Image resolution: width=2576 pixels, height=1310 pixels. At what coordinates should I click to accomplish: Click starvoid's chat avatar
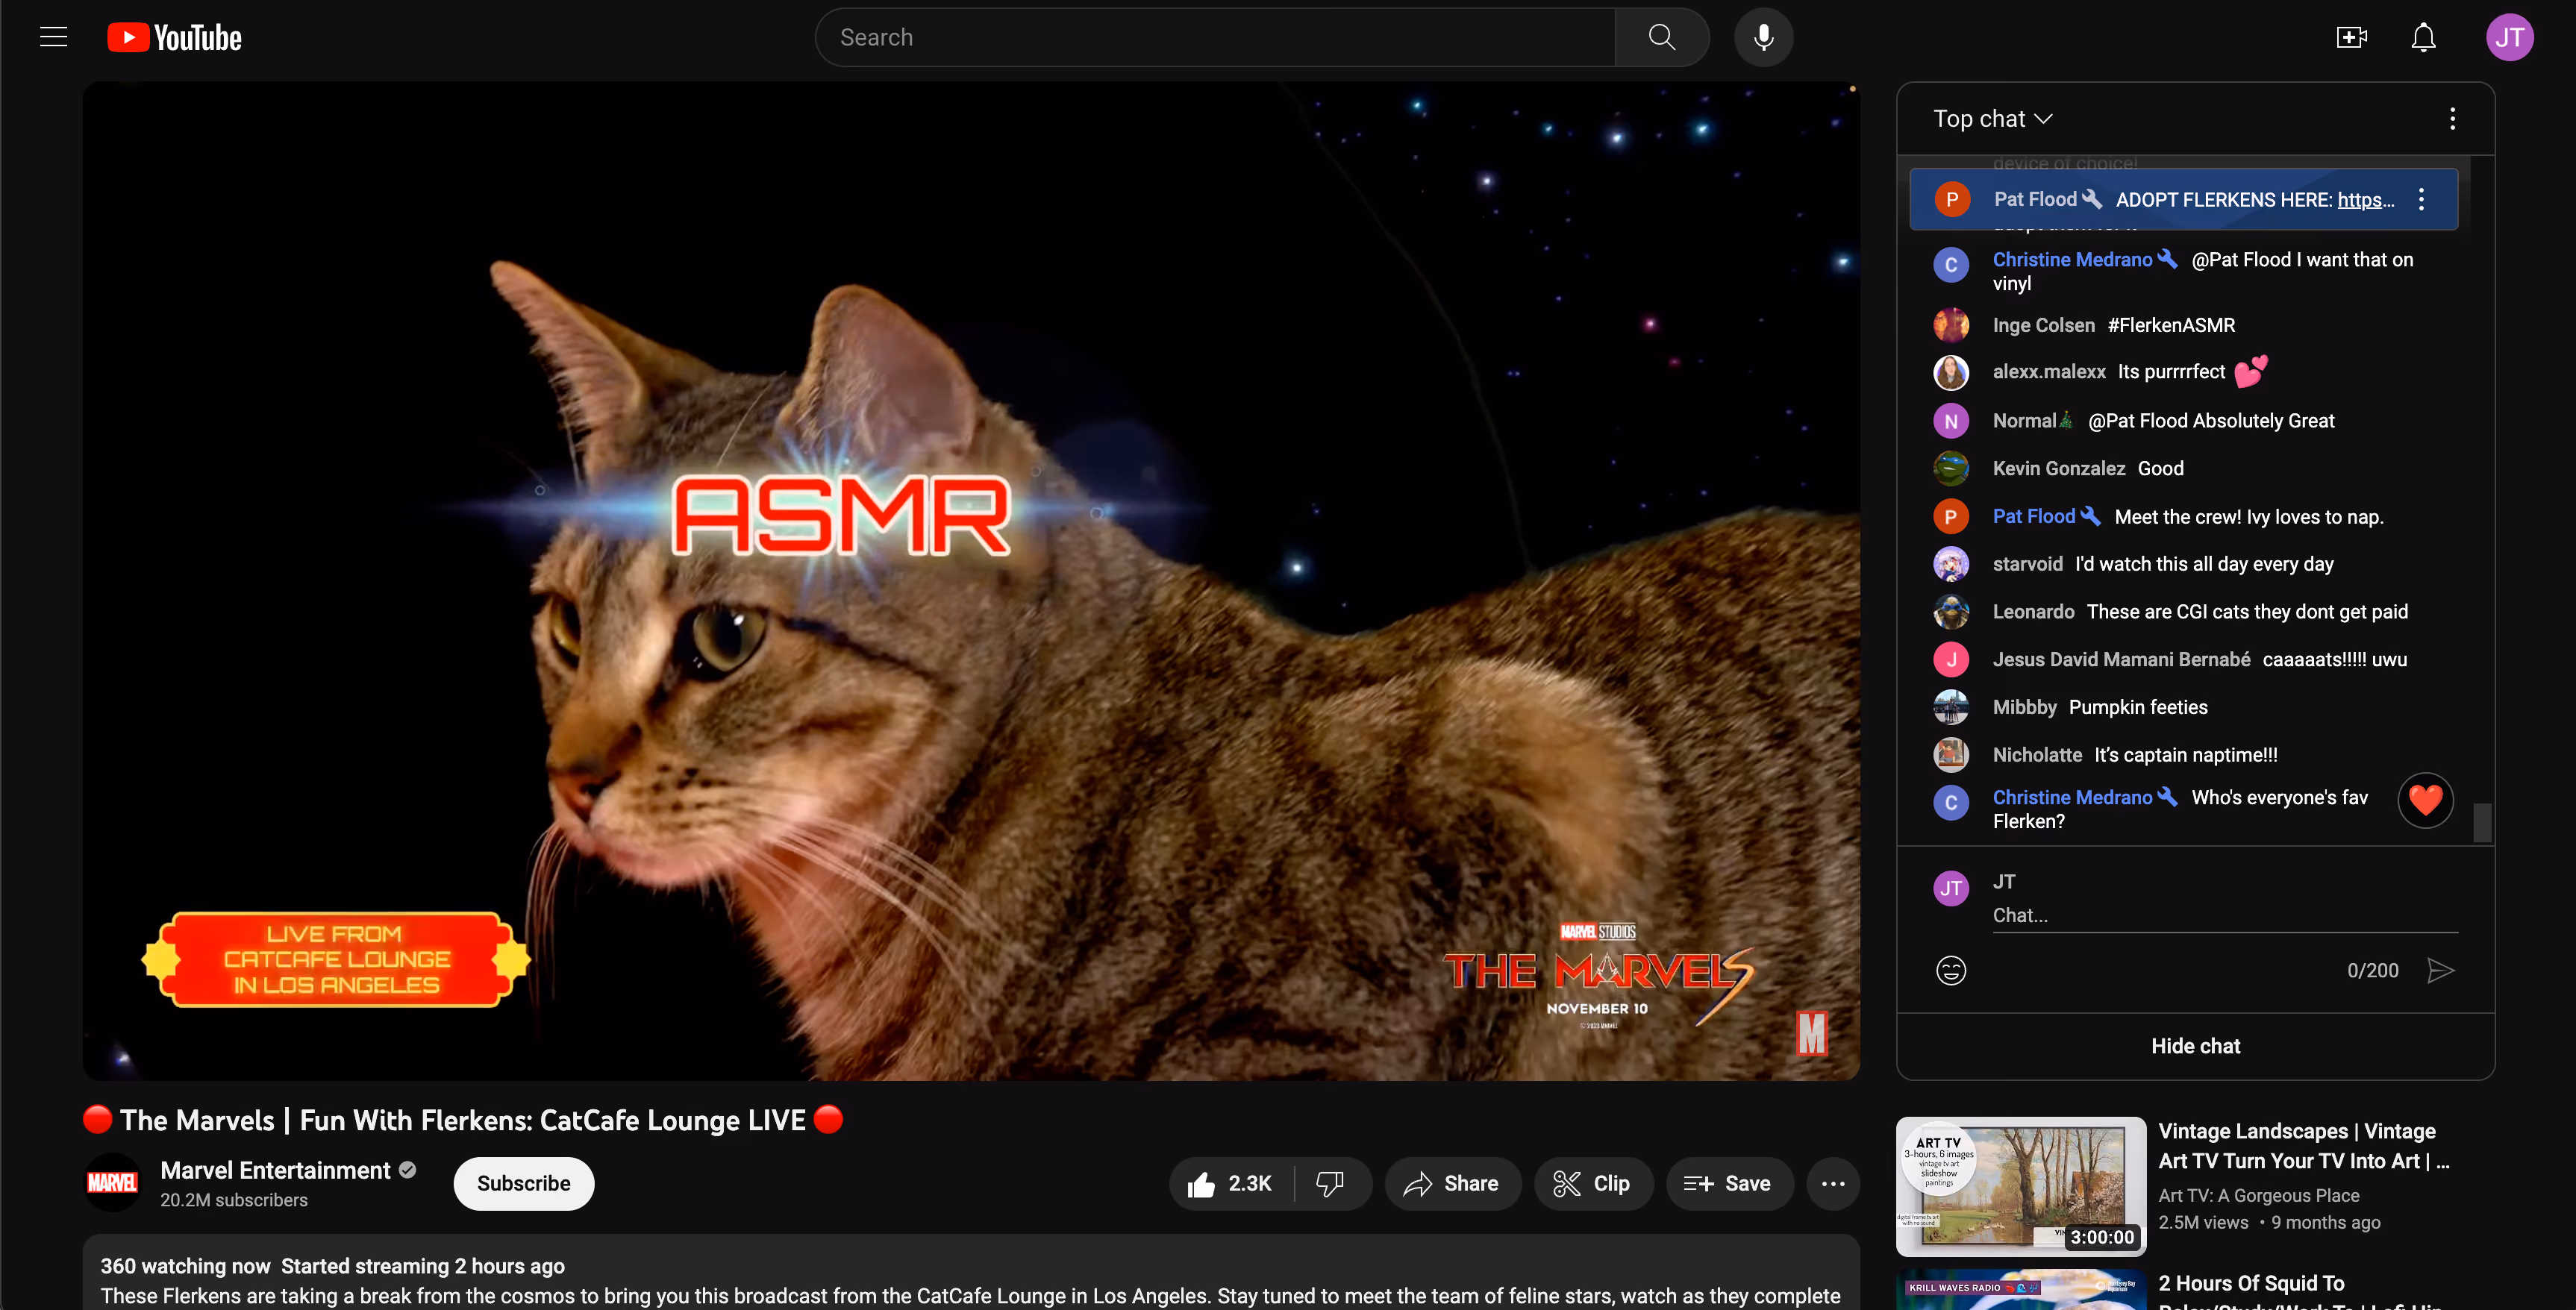[1951, 564]
